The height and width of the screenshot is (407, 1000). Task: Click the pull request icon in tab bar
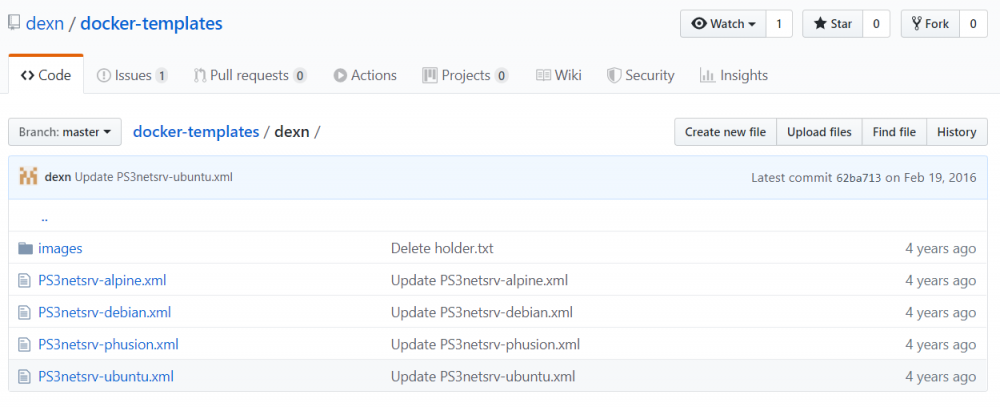coord(200,75)
